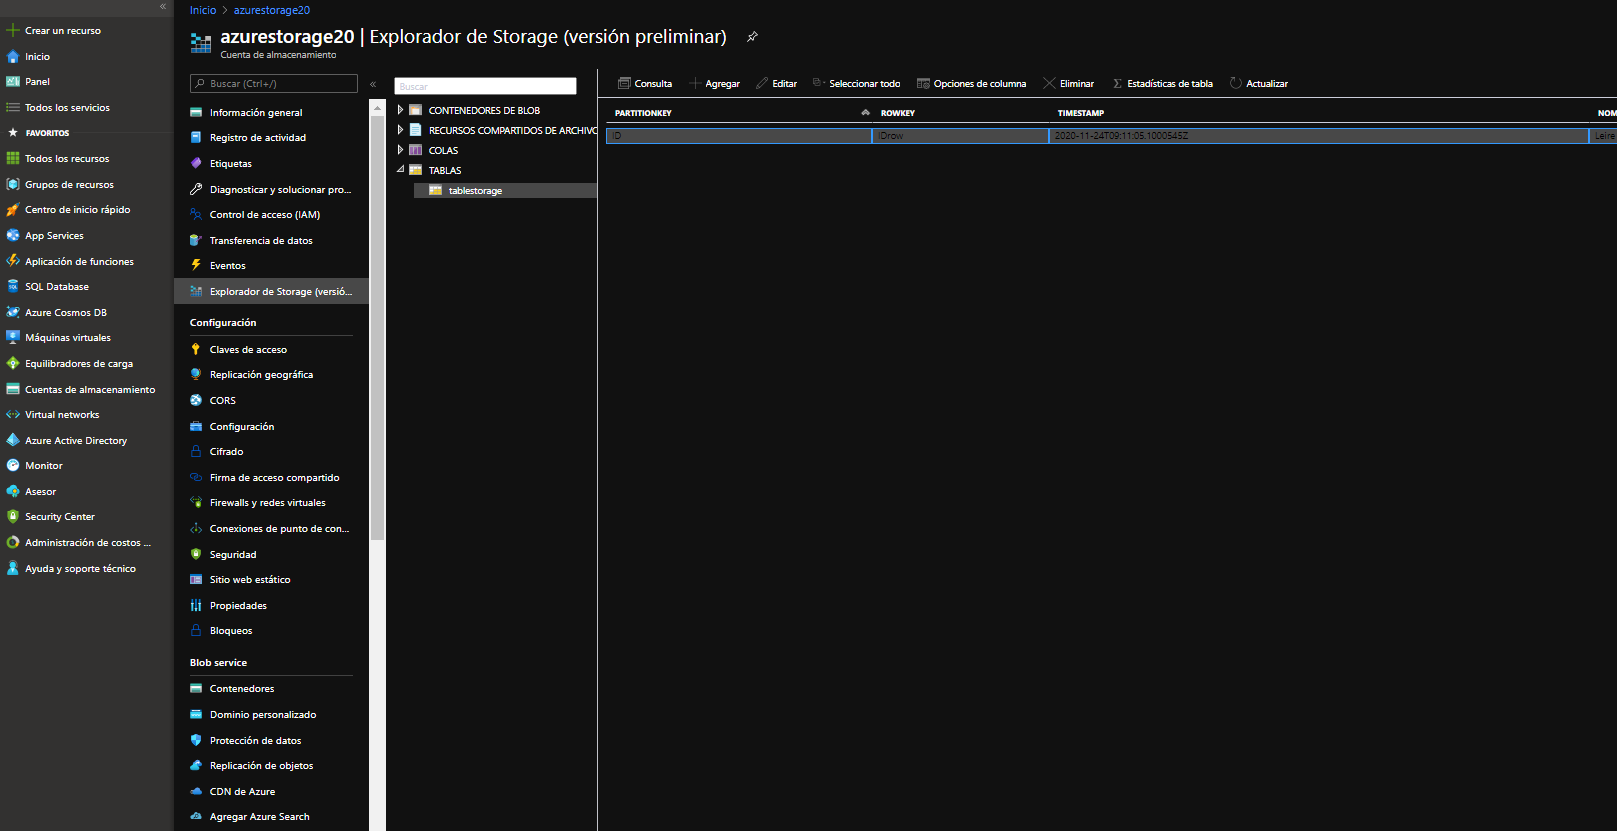Screen dimensions: 1617x831
Task: Click the Inicio breadcrumb link
Action: 203,10
